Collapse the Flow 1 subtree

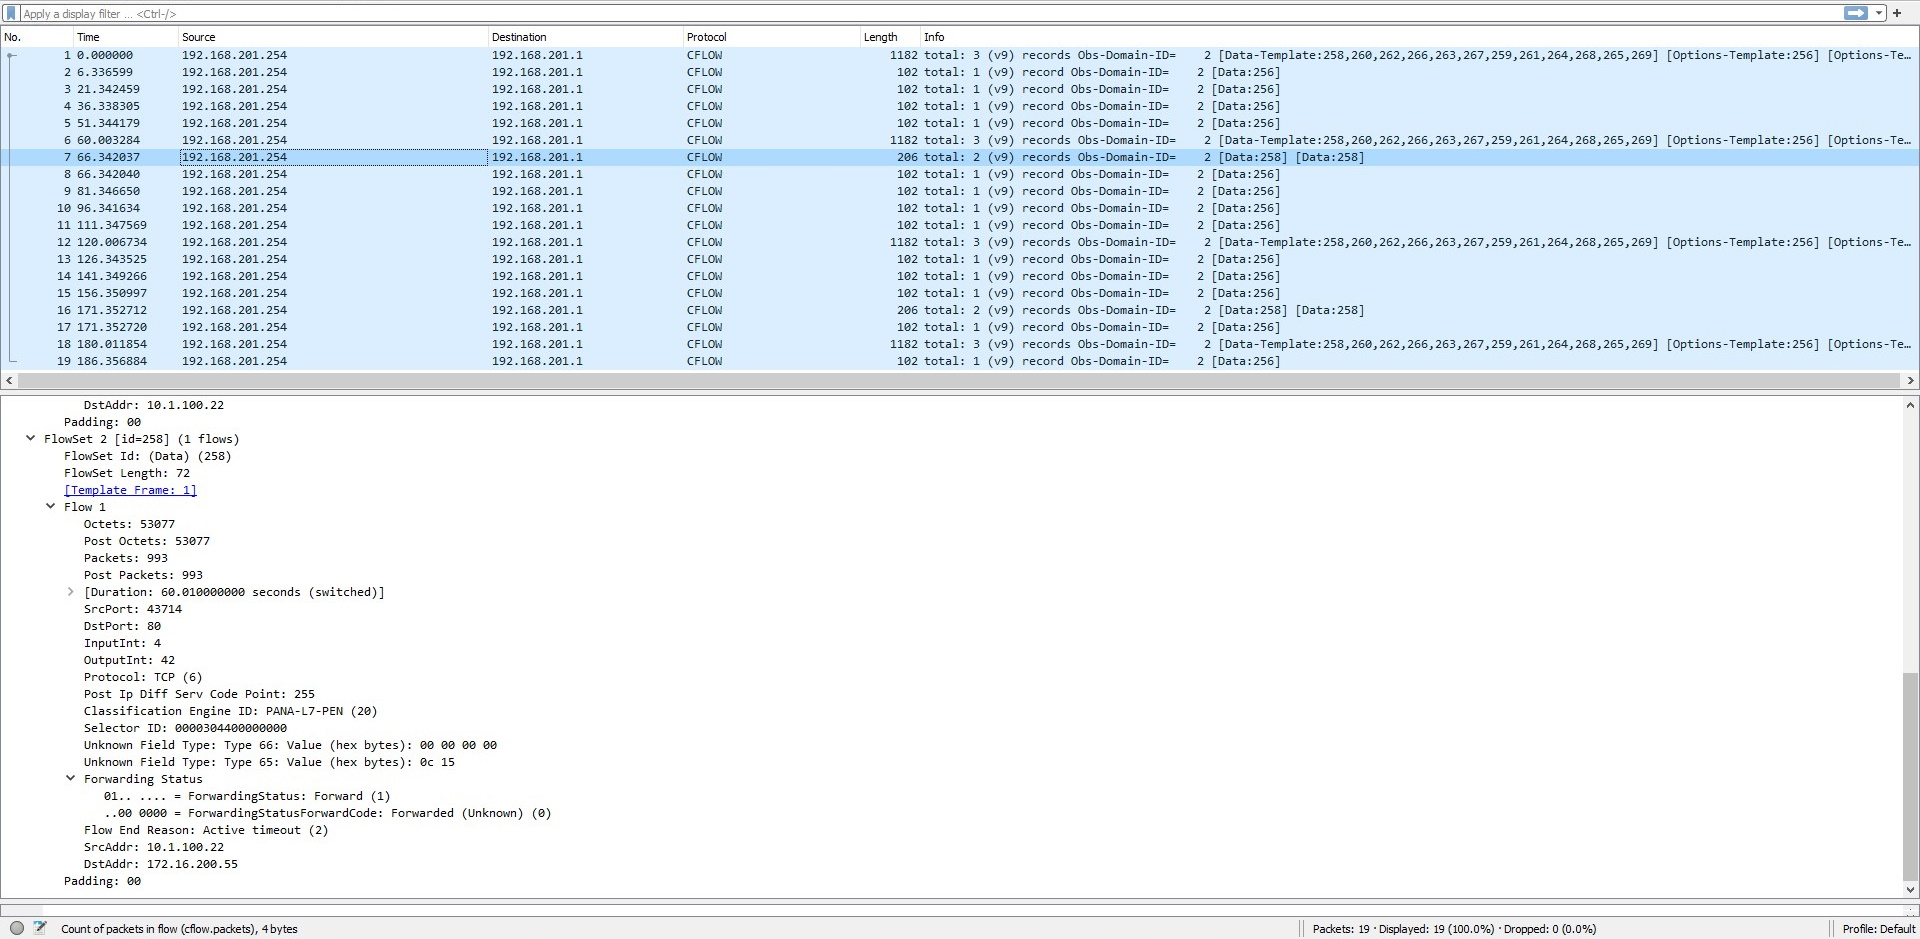click(x=51, y=507)
